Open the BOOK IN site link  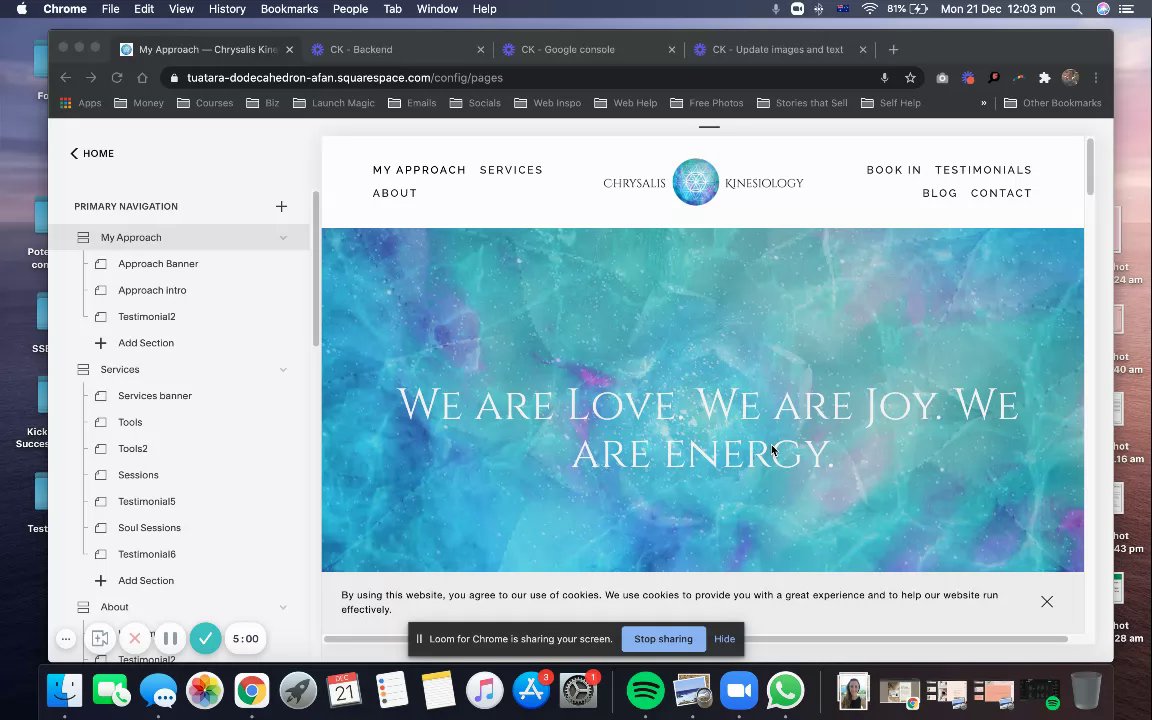click(x=893, y=170)
